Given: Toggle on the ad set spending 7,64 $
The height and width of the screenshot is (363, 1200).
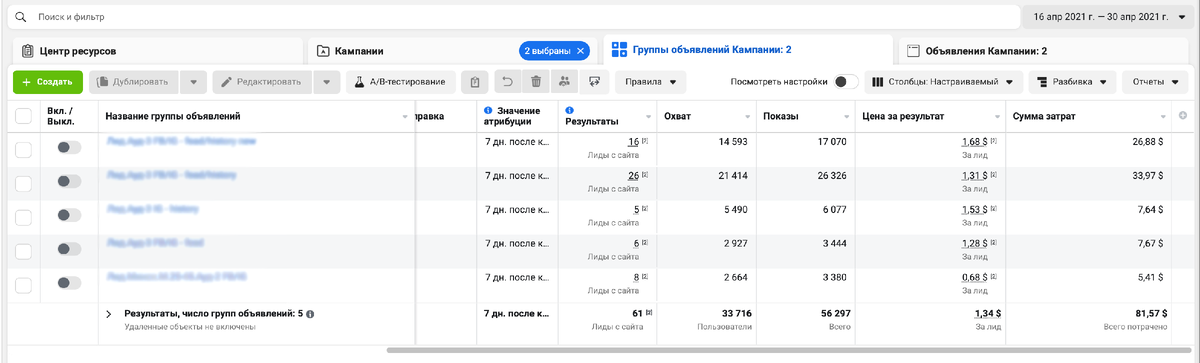Looking at the screenshot, I should tap(69, 215).
